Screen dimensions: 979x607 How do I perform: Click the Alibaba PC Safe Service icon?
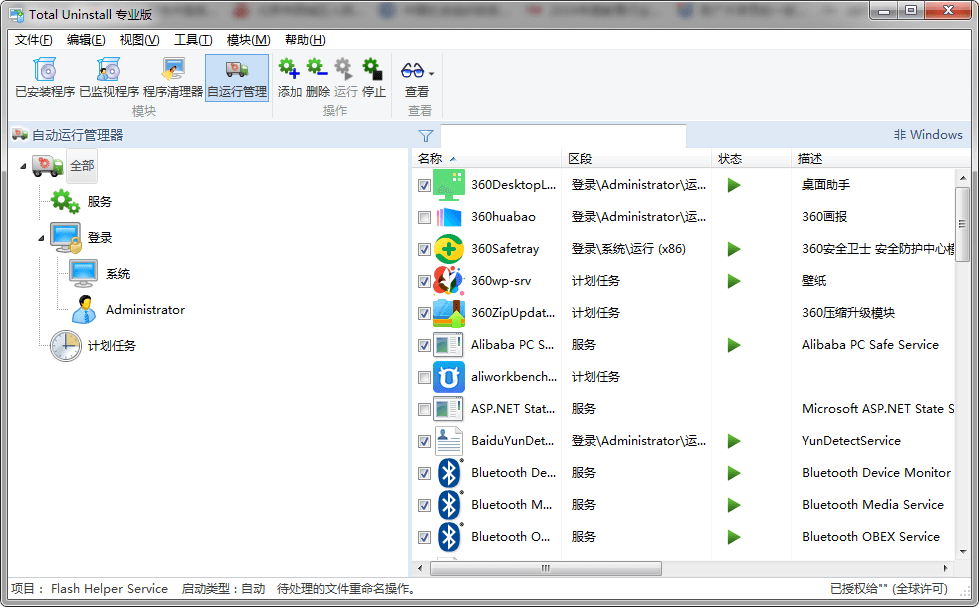tap(448, 345)
